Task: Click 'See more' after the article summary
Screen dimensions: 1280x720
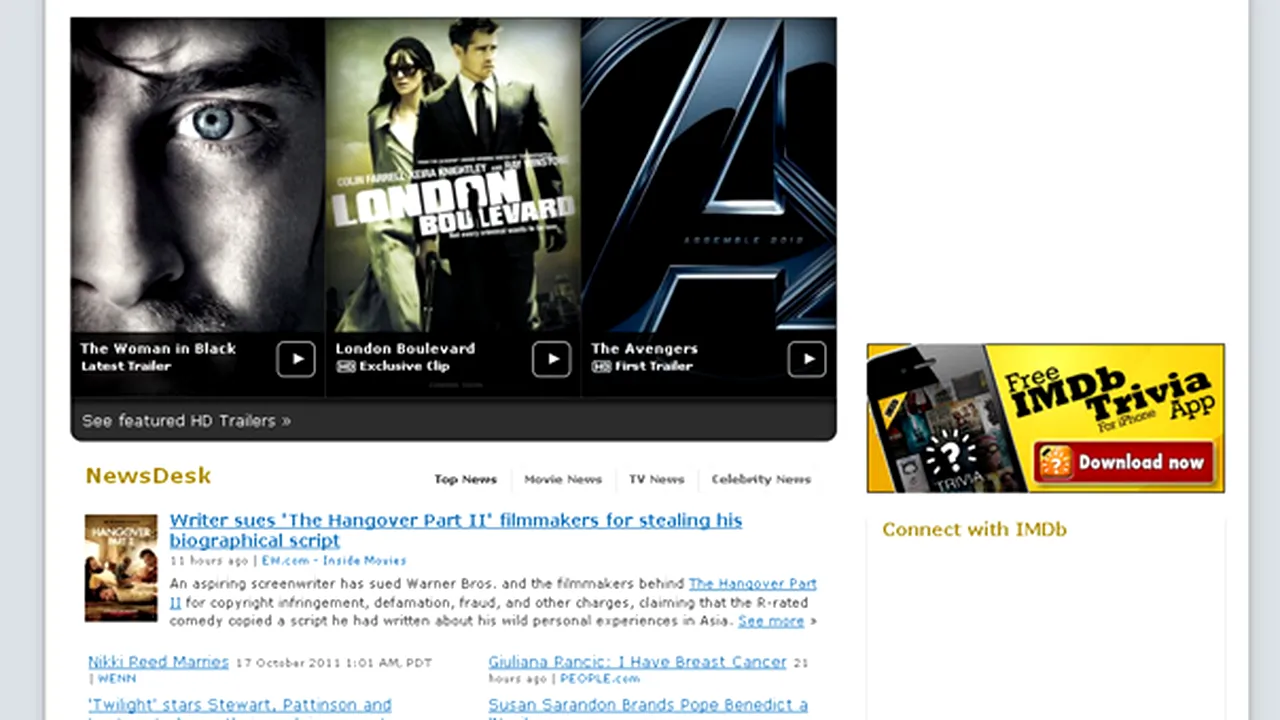Action: tap(771, 621)
